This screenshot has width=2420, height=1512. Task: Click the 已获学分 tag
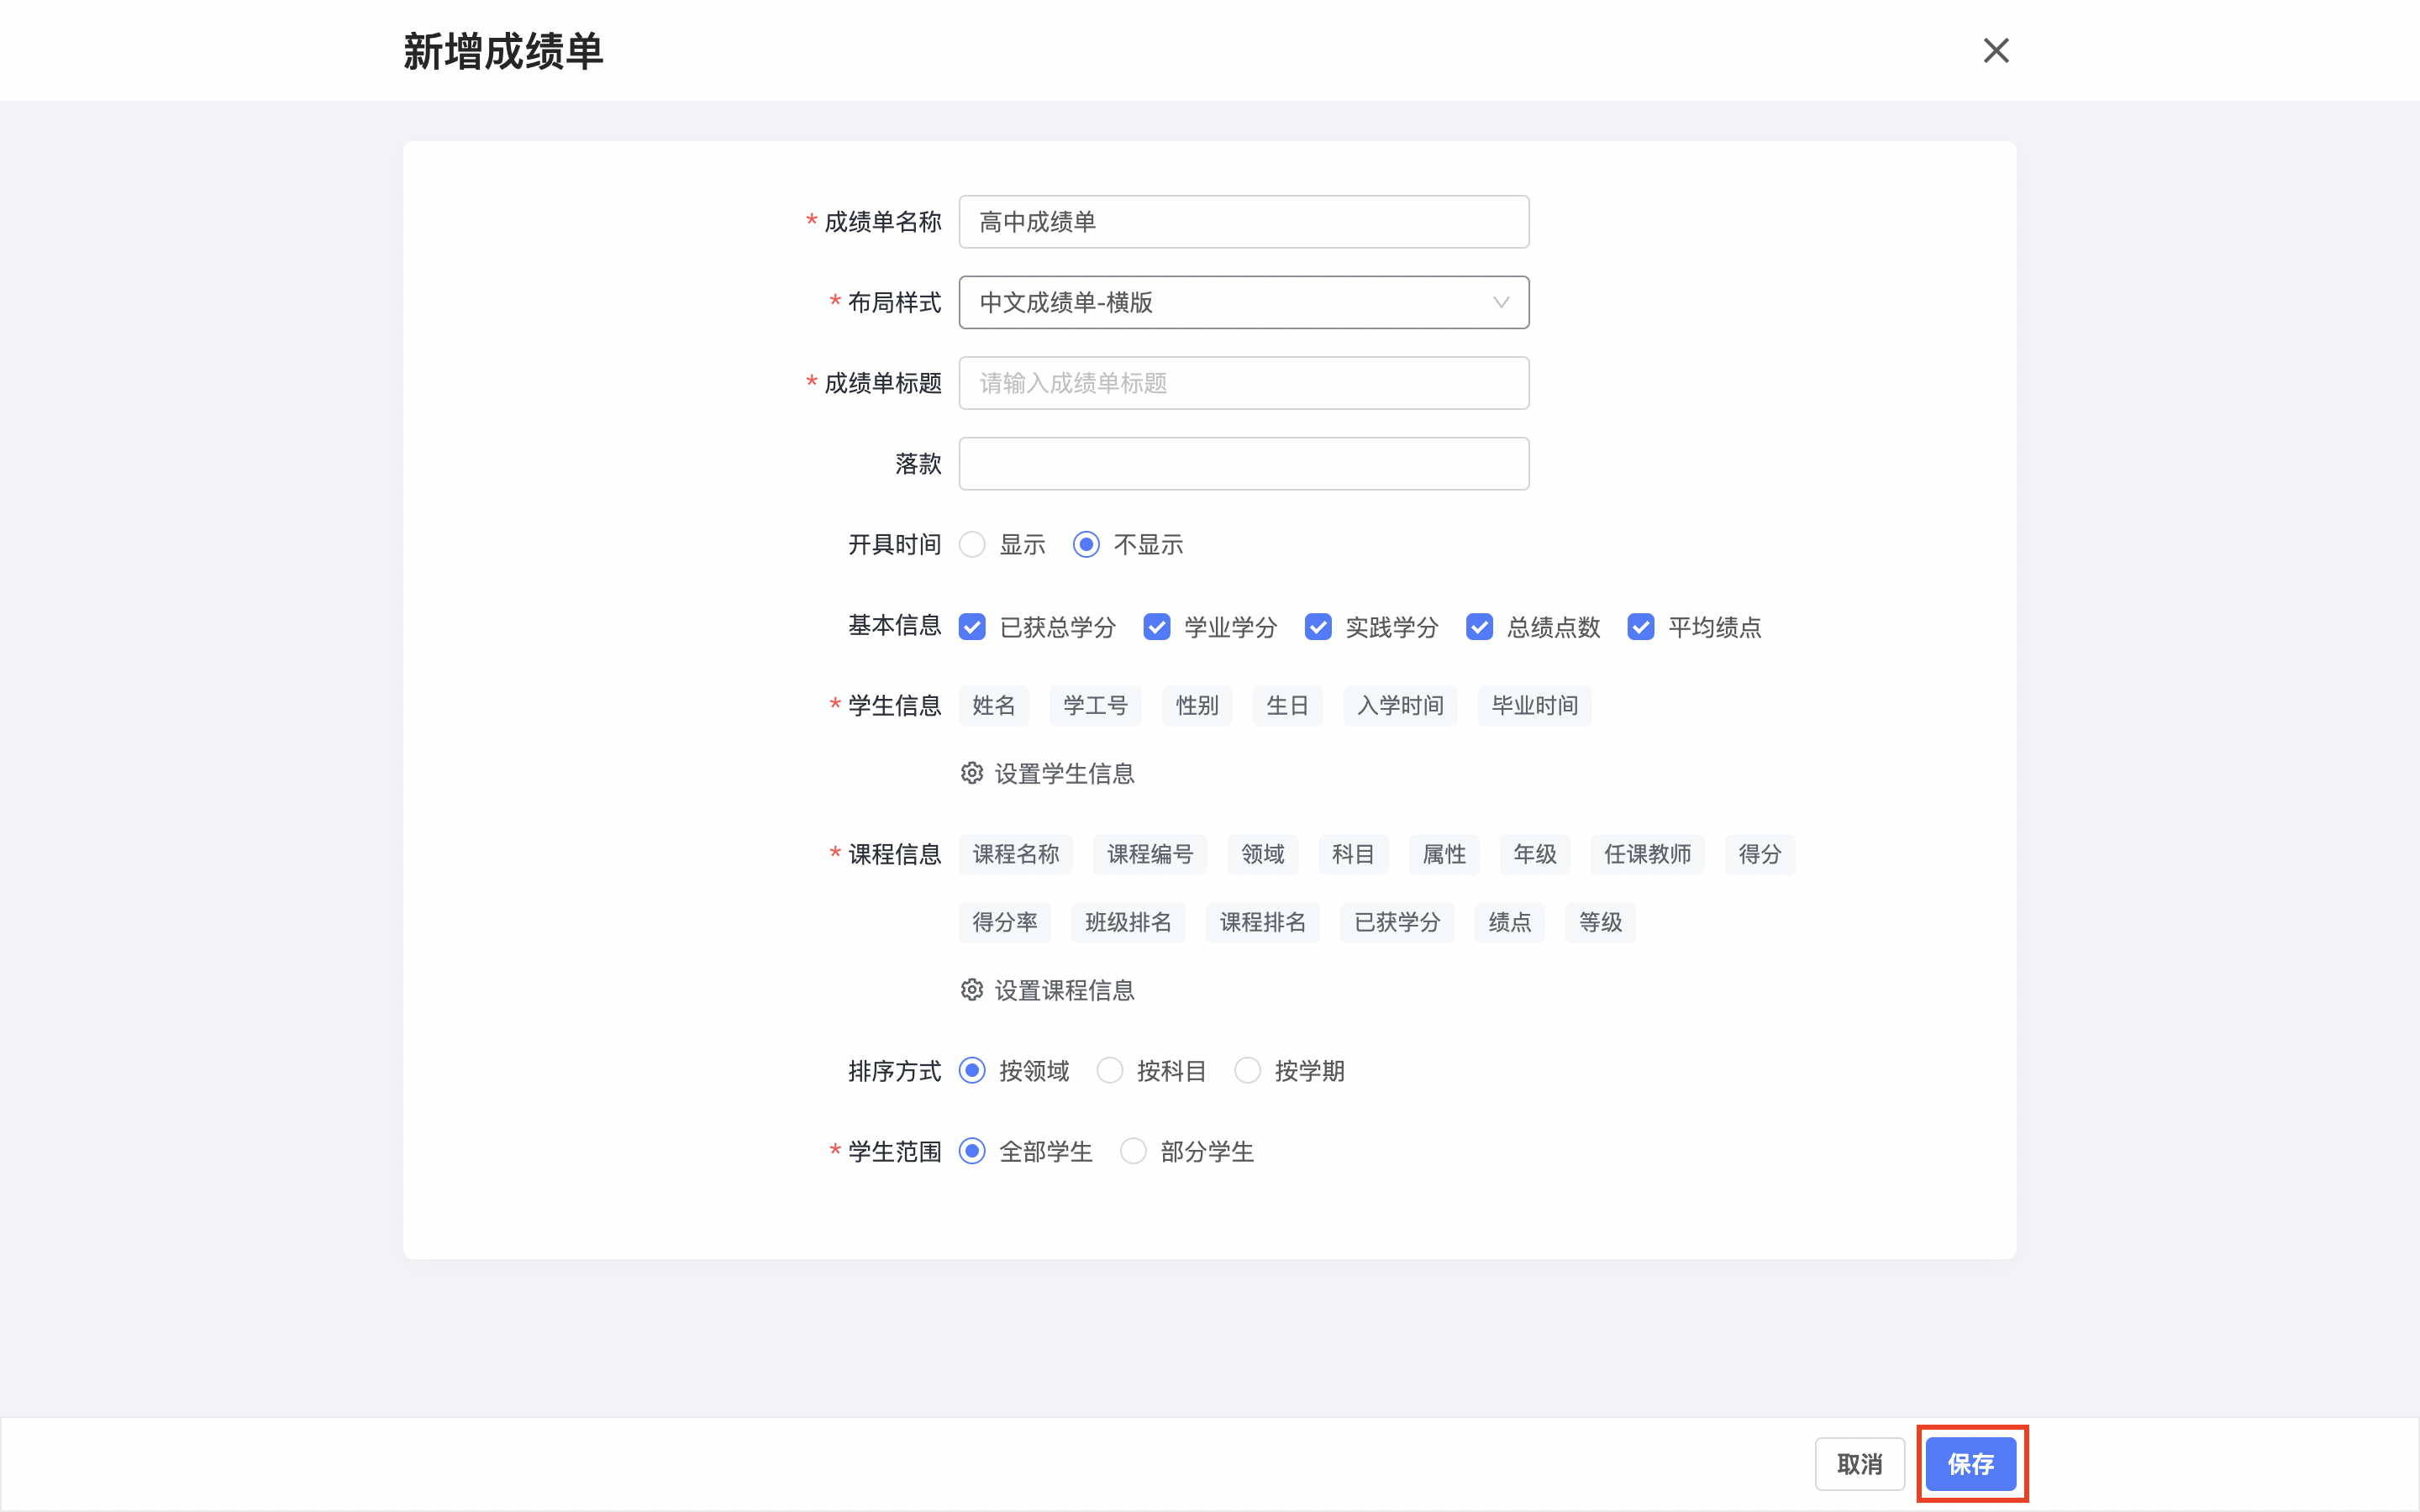(x=1397, y=923)
